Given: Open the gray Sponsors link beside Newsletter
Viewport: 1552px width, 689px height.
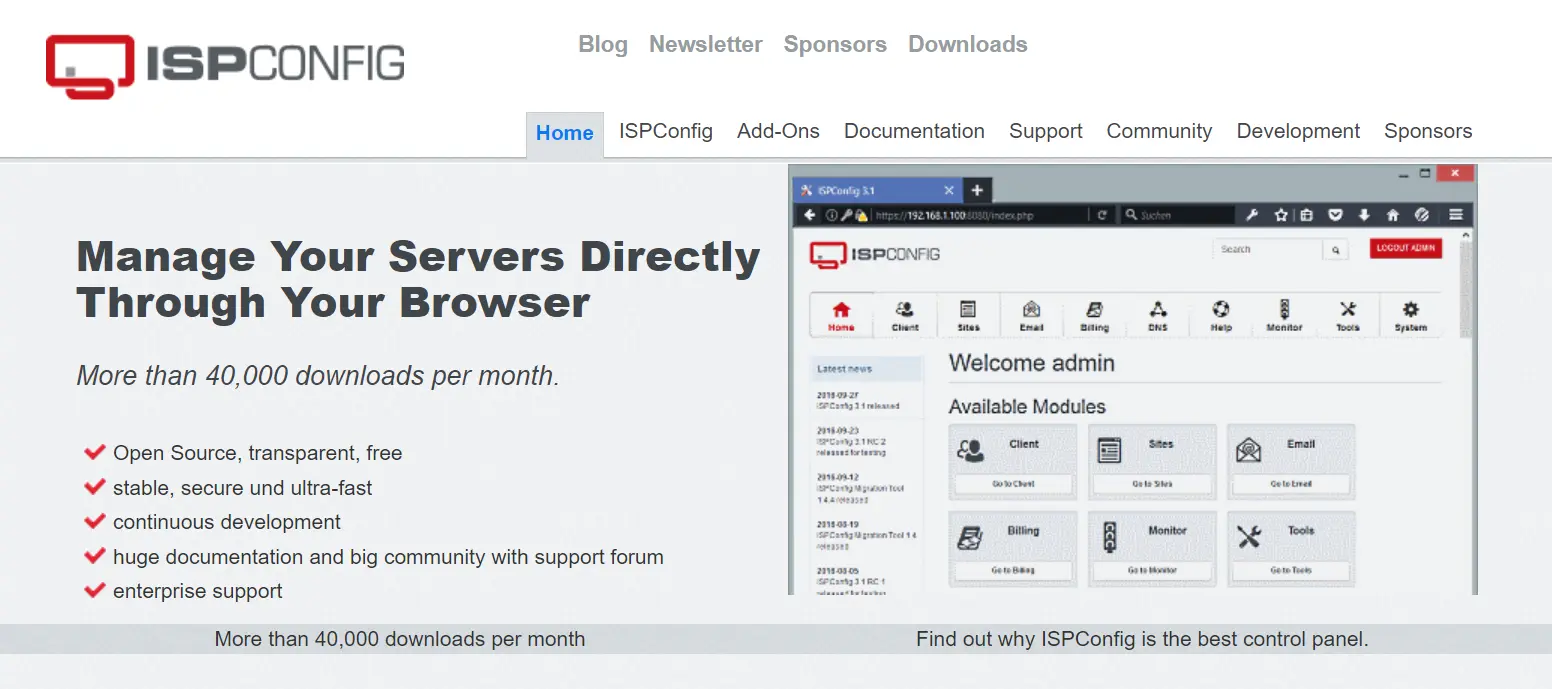Looking at the screenshot, I should pyautogui.click(x=835, y=44).
